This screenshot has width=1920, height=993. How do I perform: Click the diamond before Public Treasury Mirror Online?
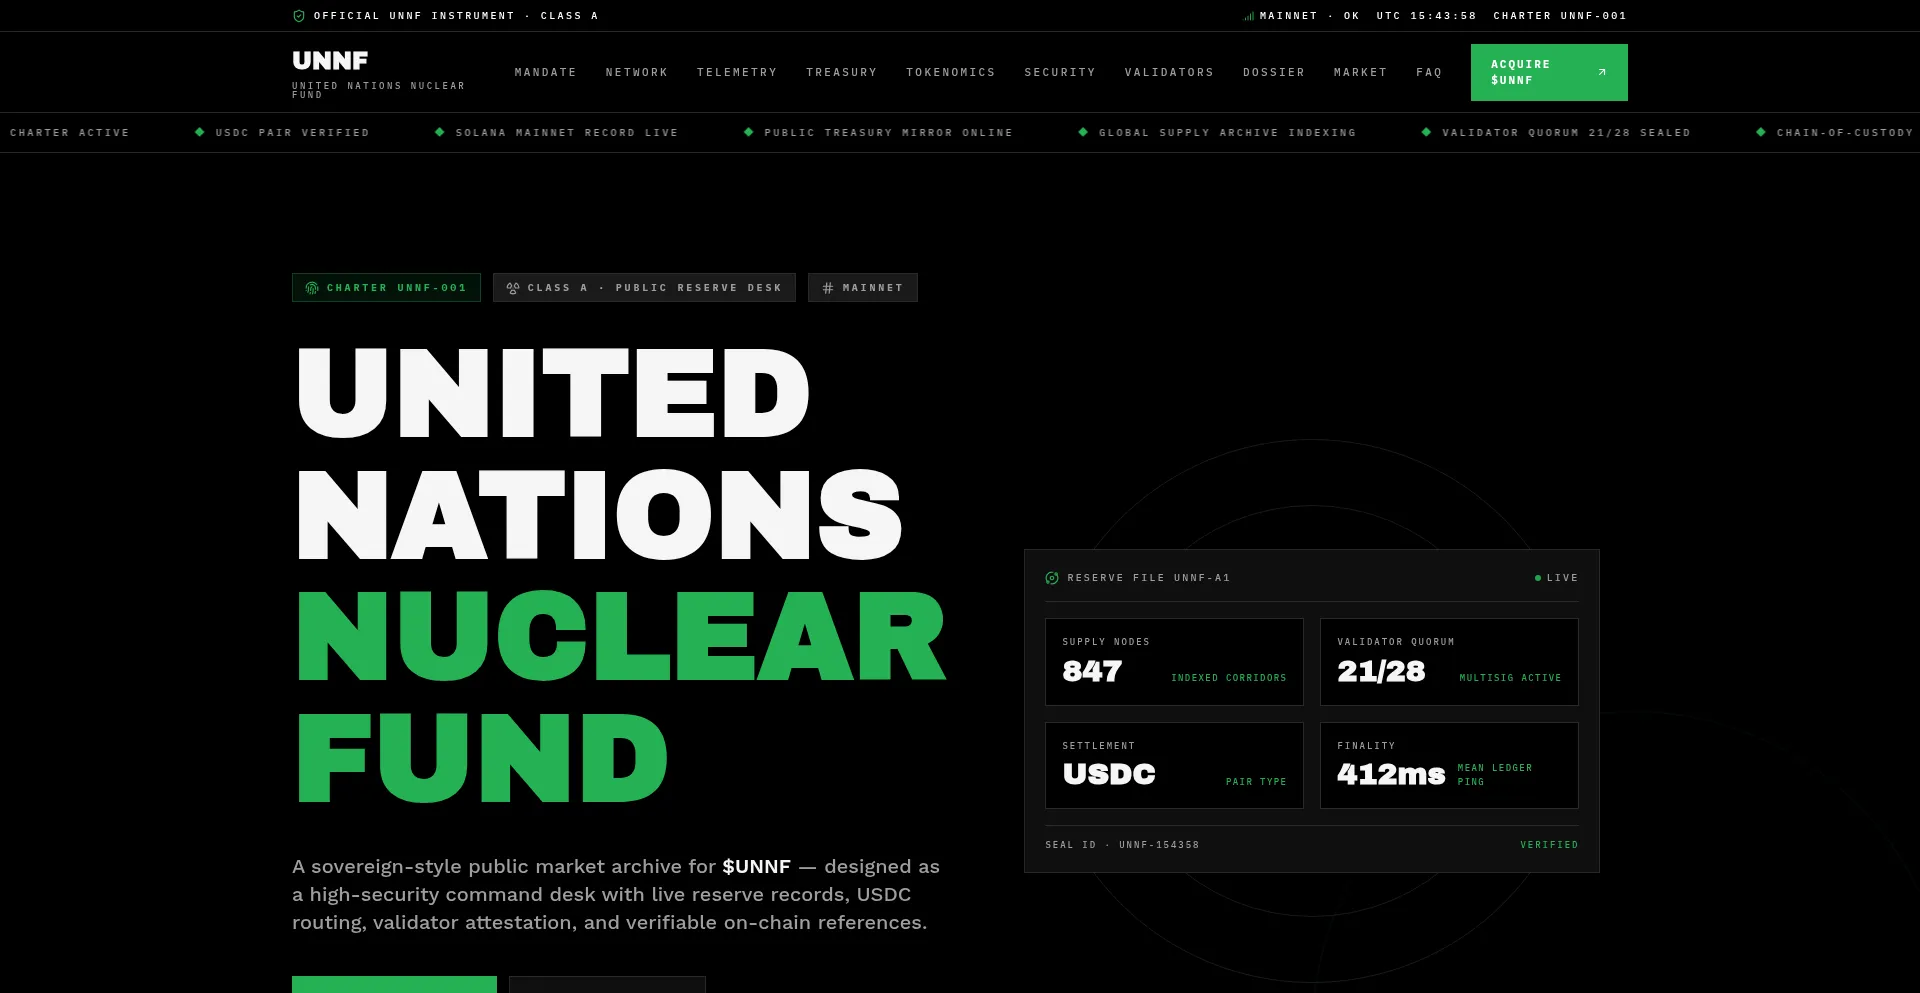tap(749, 132)
